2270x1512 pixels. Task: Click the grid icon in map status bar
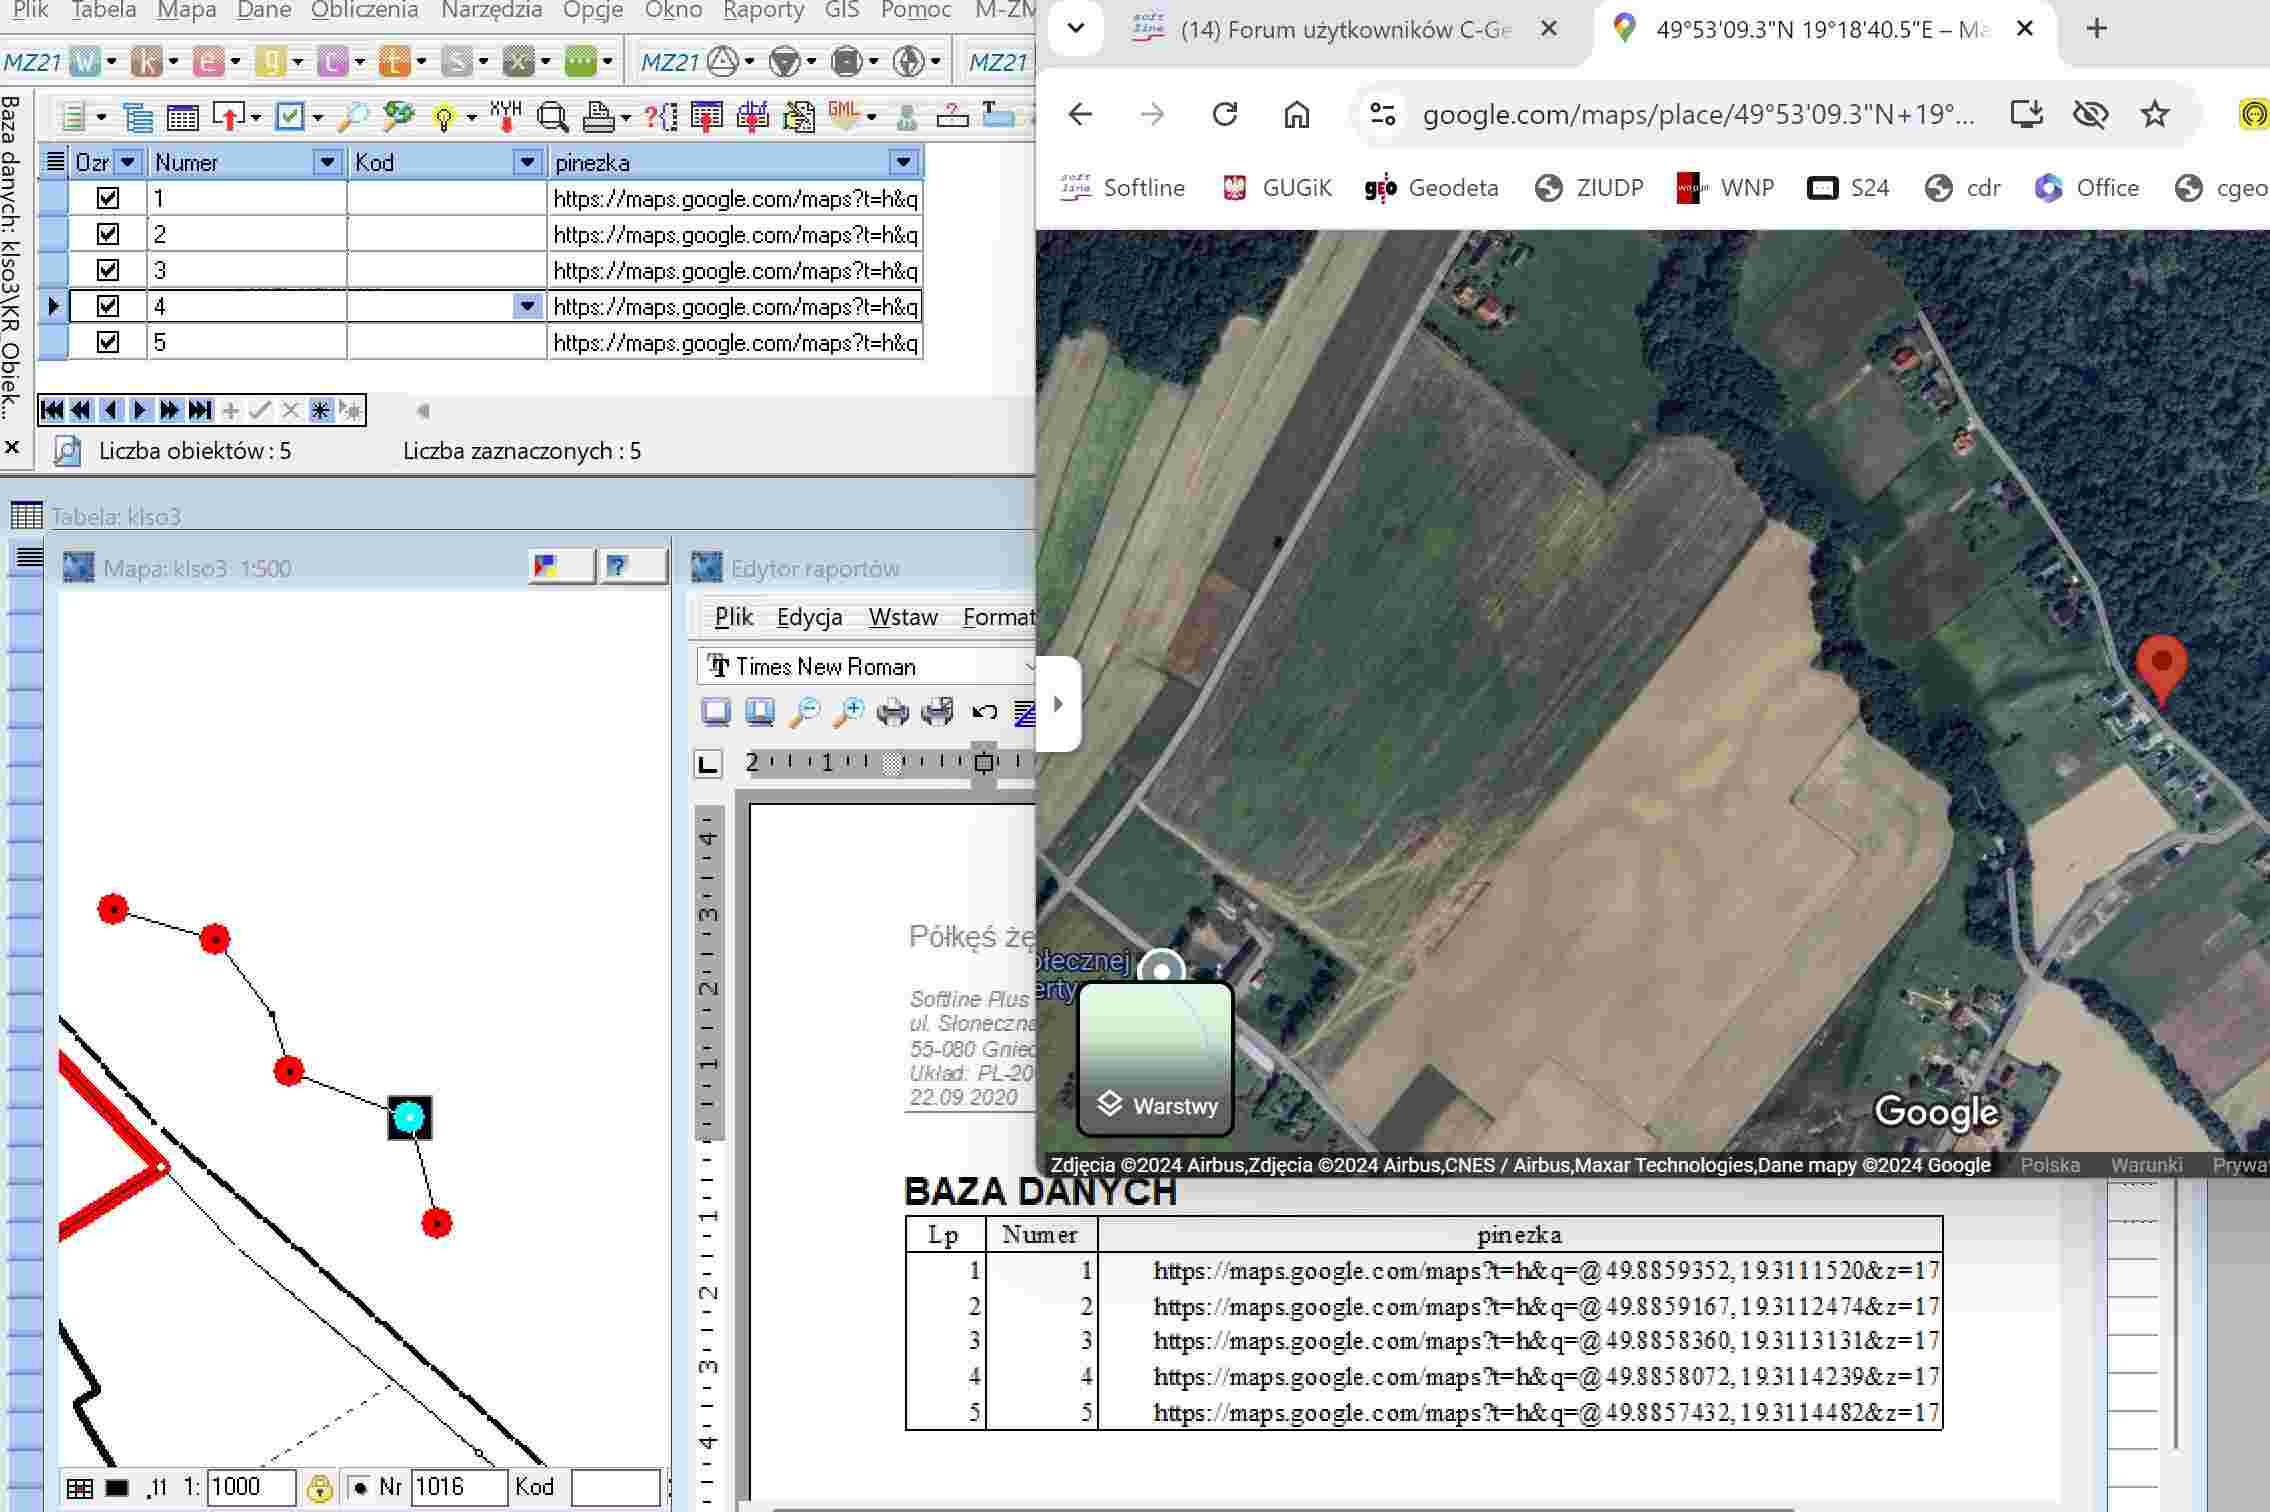pyautogui.click(x=80, y=1489)
